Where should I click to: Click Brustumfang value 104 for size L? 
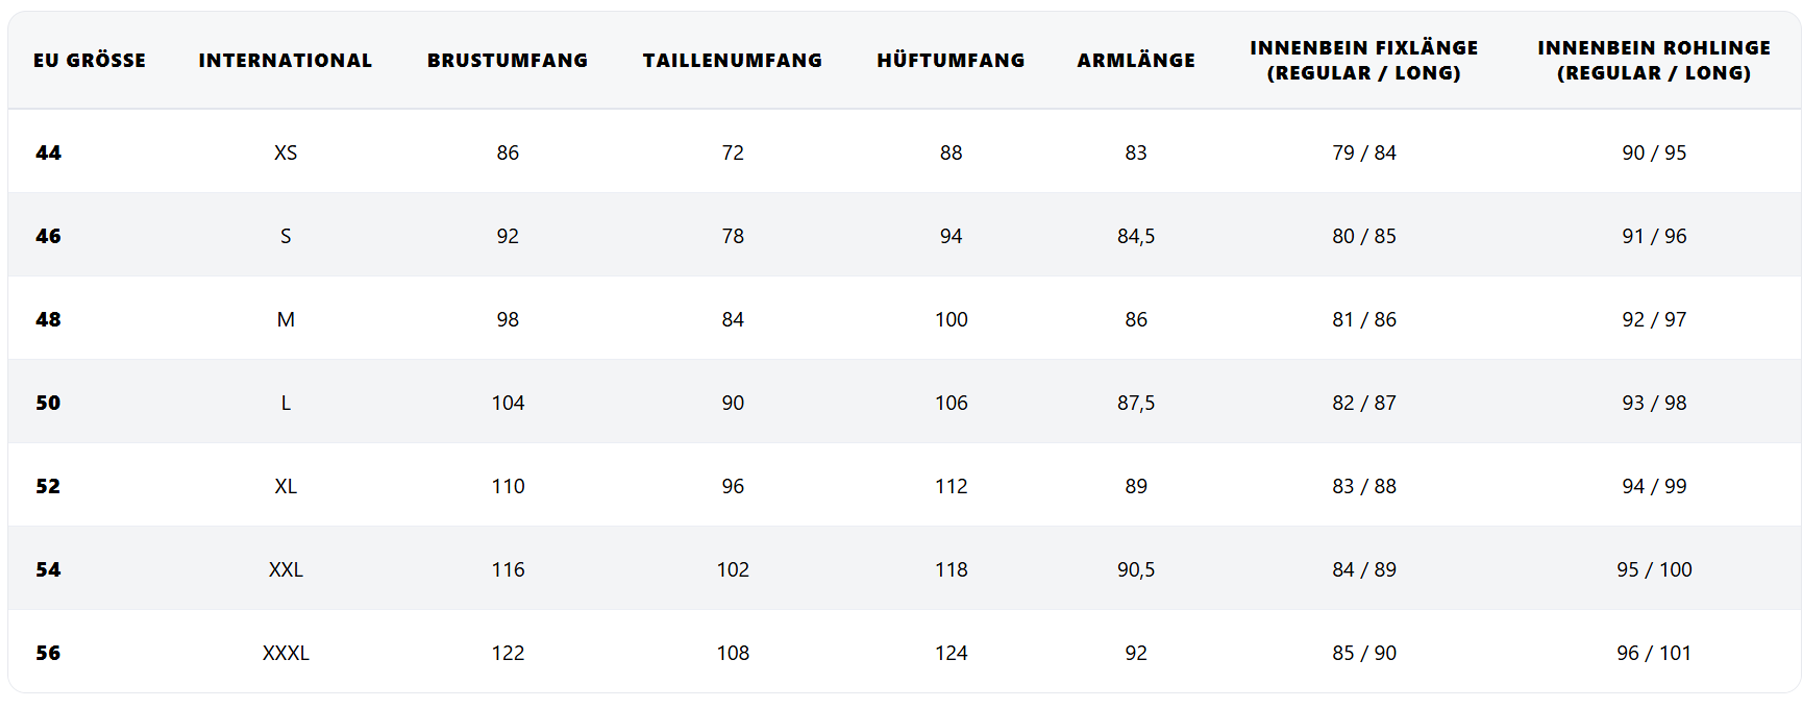(x=507, y=403)
